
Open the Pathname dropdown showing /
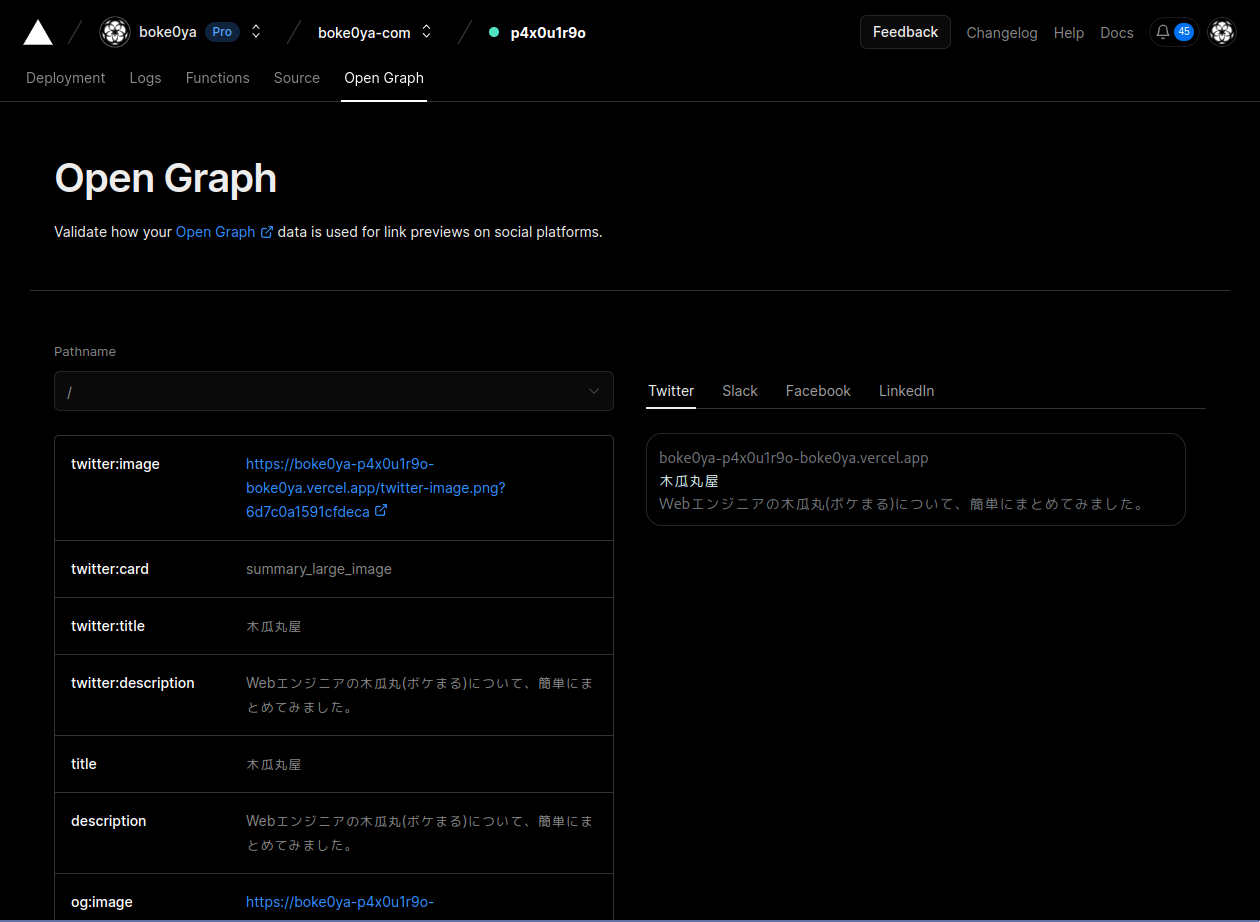334,391
